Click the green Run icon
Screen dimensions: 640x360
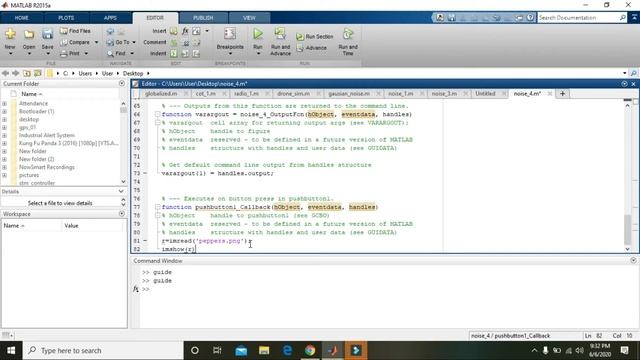tap(258, 34)
